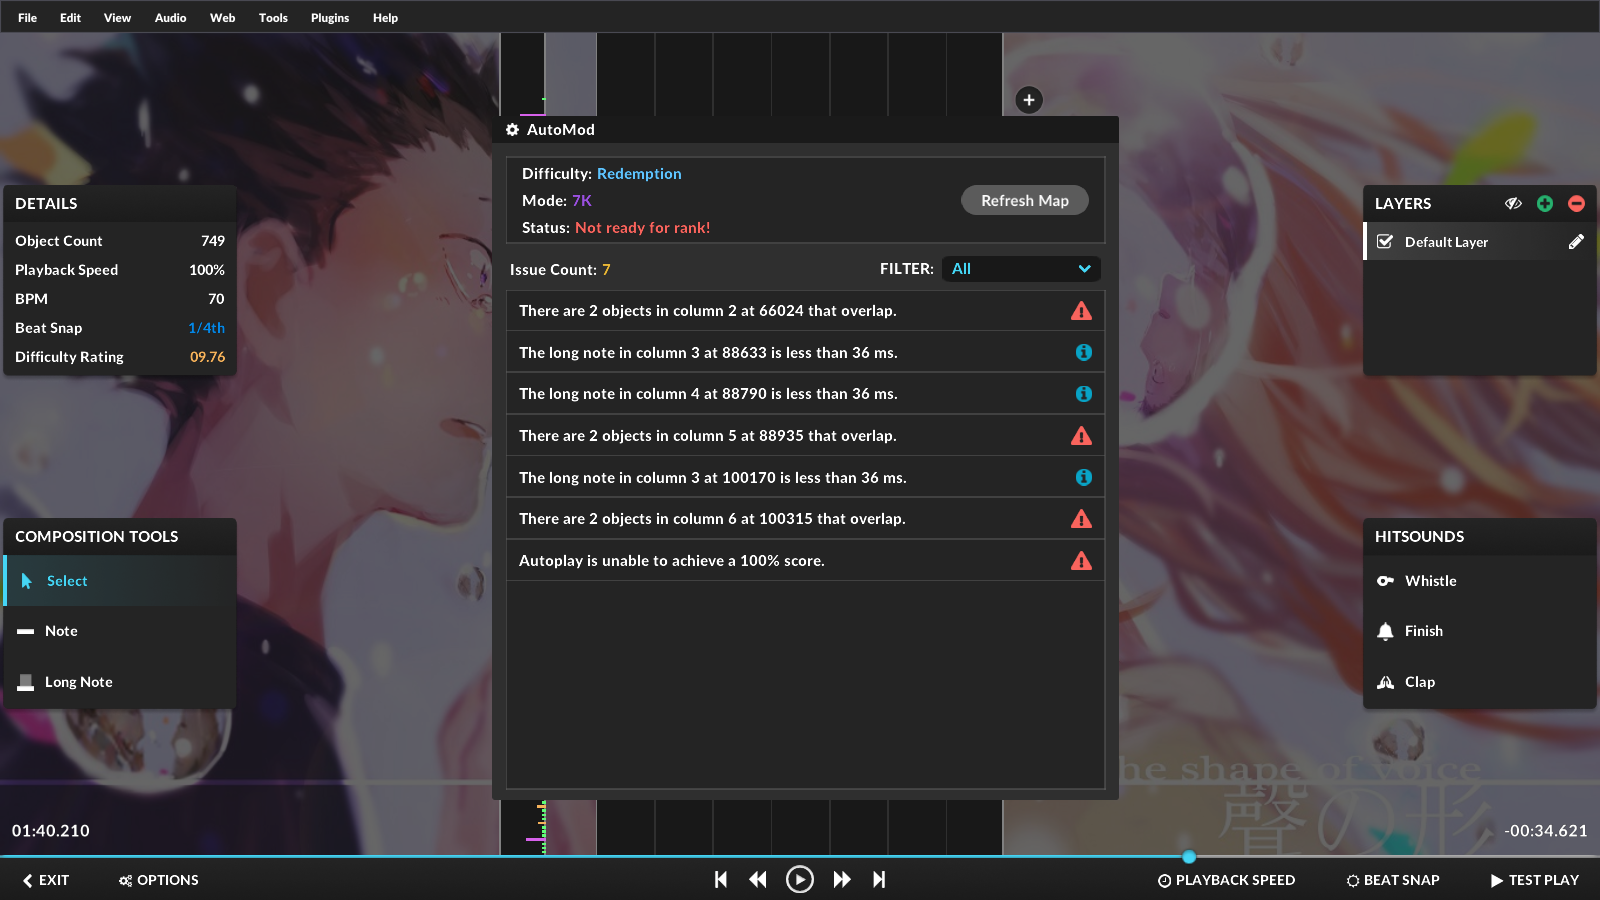Open the Audio menu
This screenshot has width=1600, height=900.
(170, 18)
